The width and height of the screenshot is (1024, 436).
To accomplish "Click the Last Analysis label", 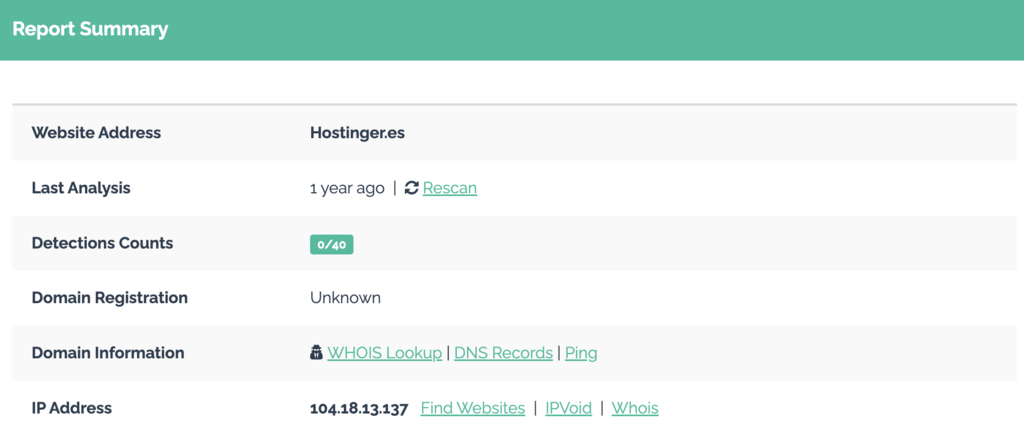I will pyautogui.click(x=81, y=188).
